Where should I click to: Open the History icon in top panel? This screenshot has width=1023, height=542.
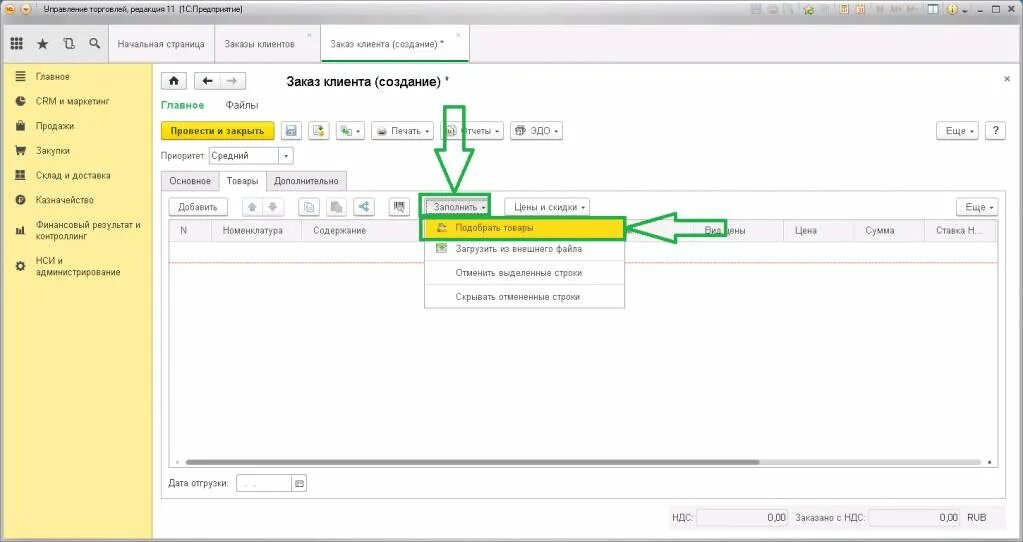(69, 44)
